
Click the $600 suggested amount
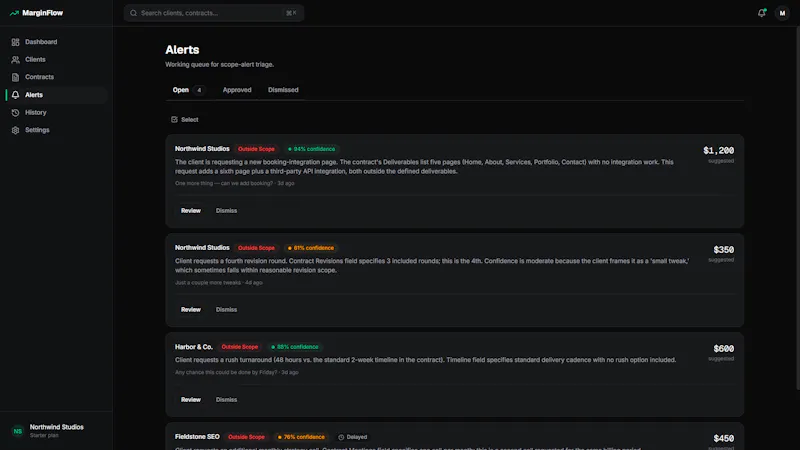click(723, 349)
